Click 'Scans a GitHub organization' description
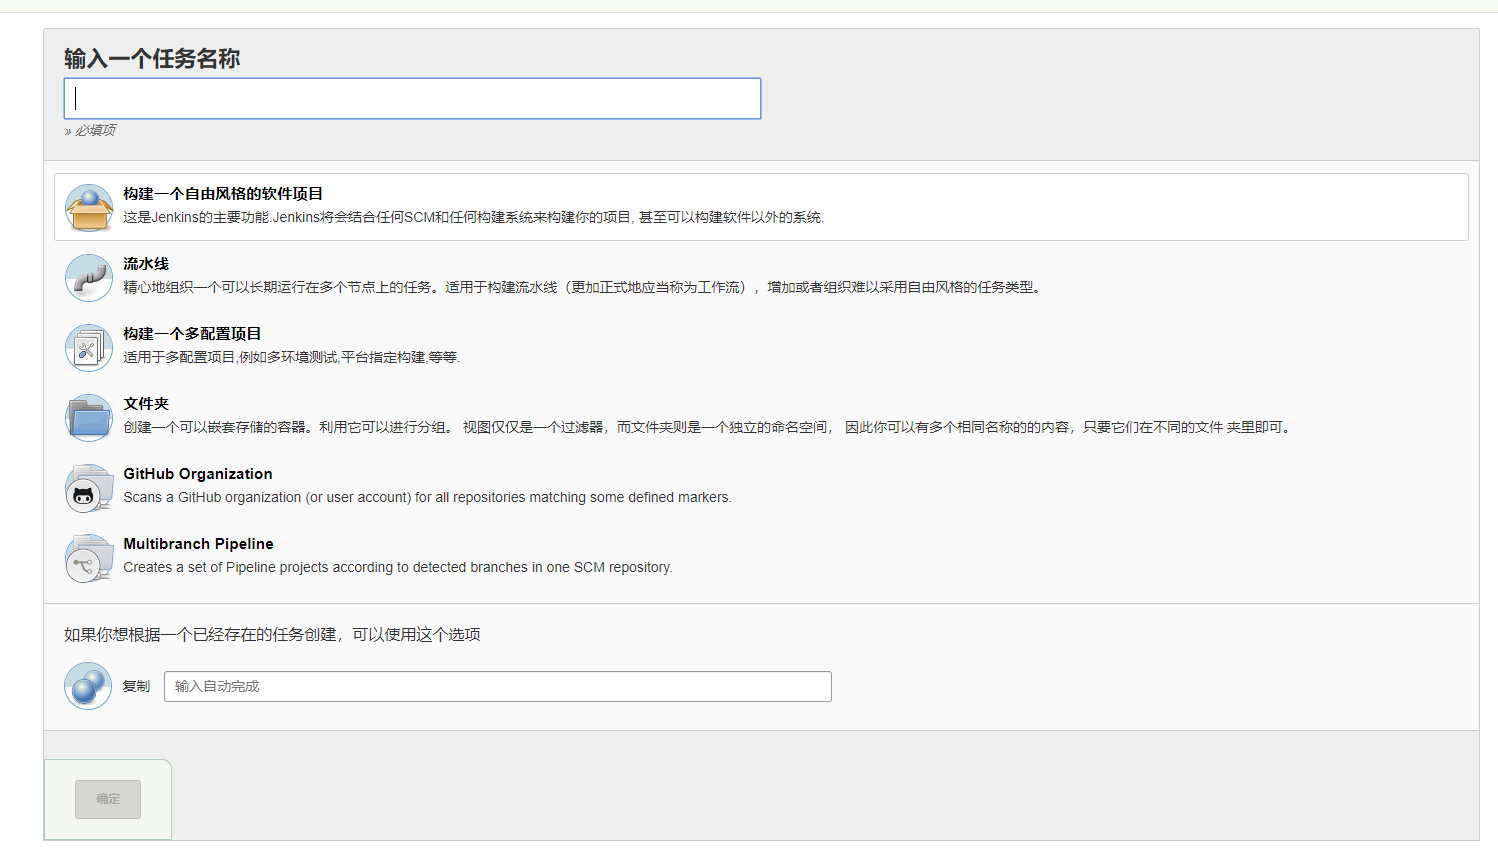The image size is (1498, 865). coord(428,497)
